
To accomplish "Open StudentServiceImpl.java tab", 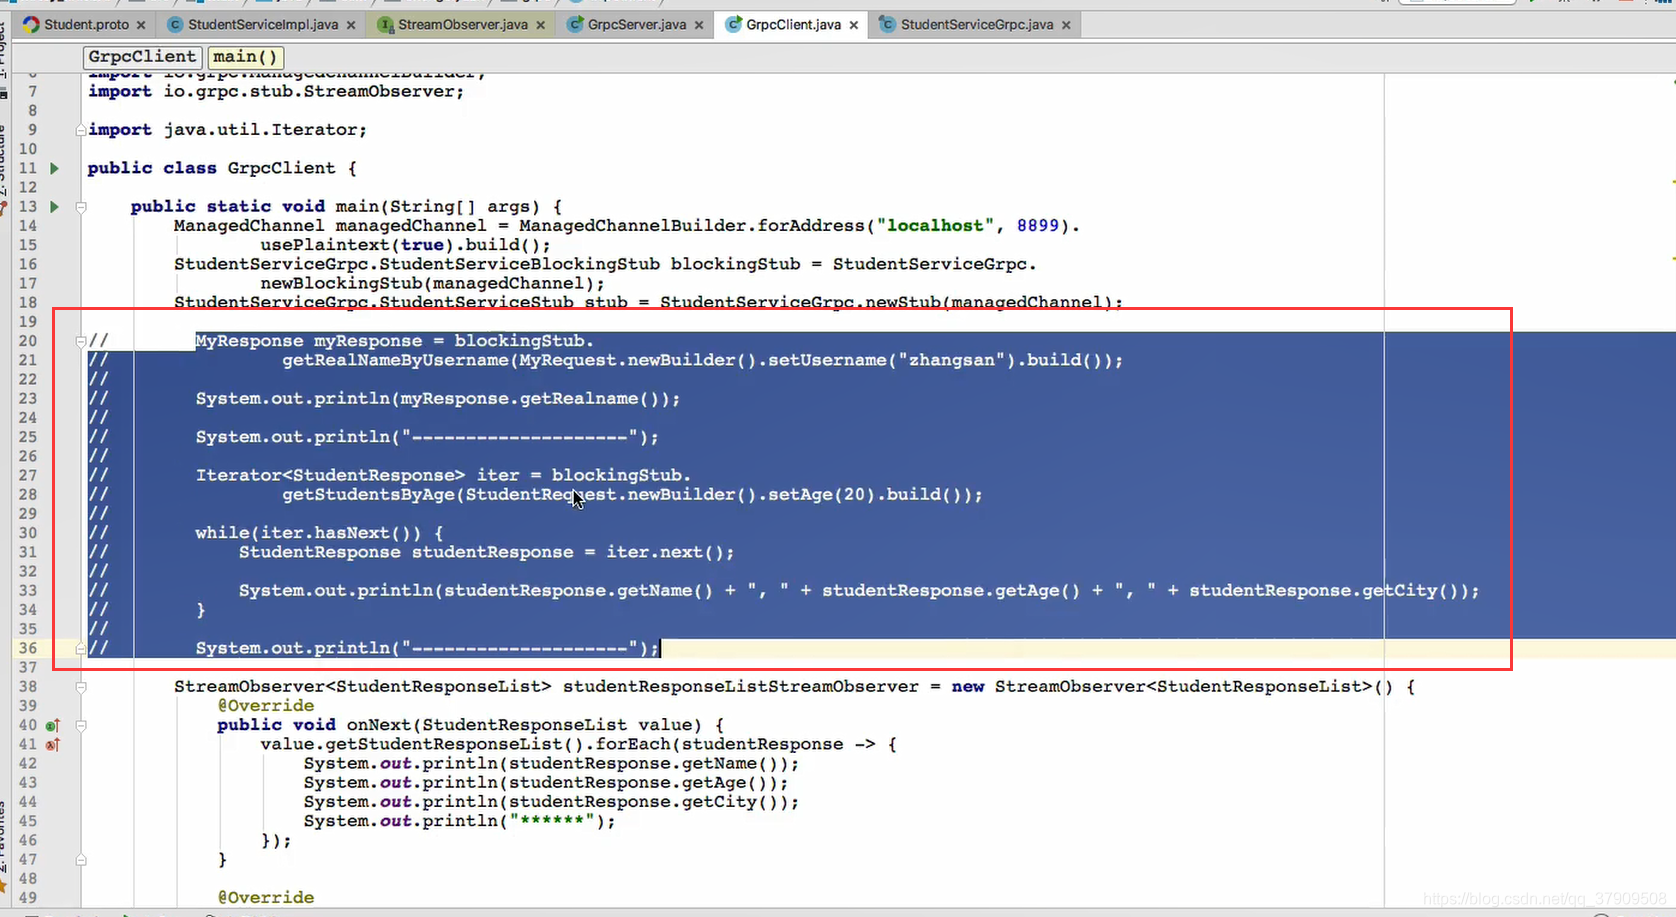I will [x=263, y=24].
